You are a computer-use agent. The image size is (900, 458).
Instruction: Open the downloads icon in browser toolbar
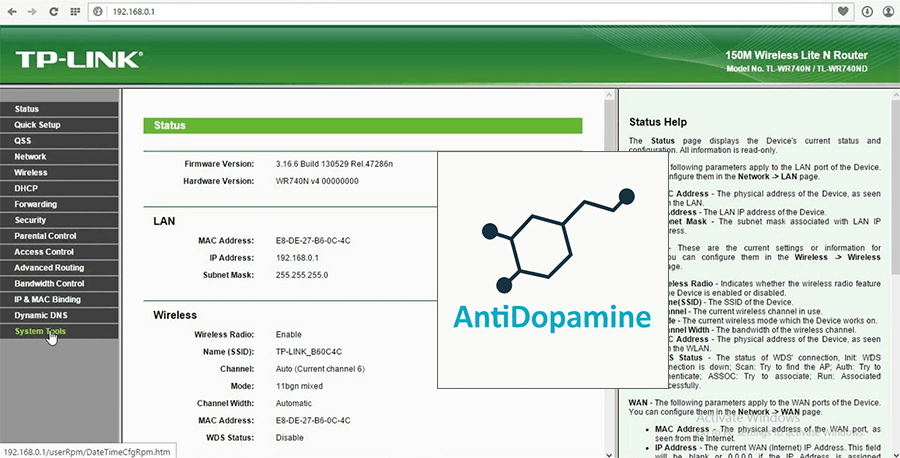click(x=867, y=11)
